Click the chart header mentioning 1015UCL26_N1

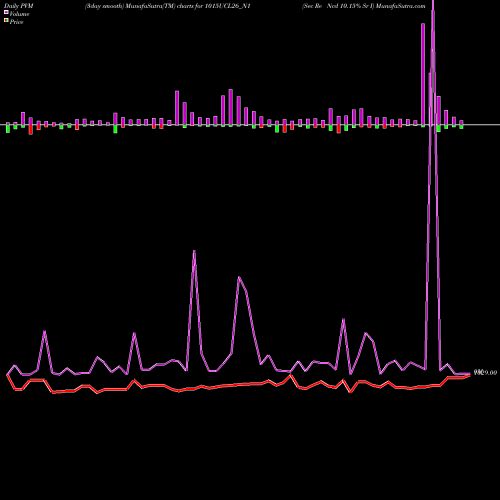(168, 6)
